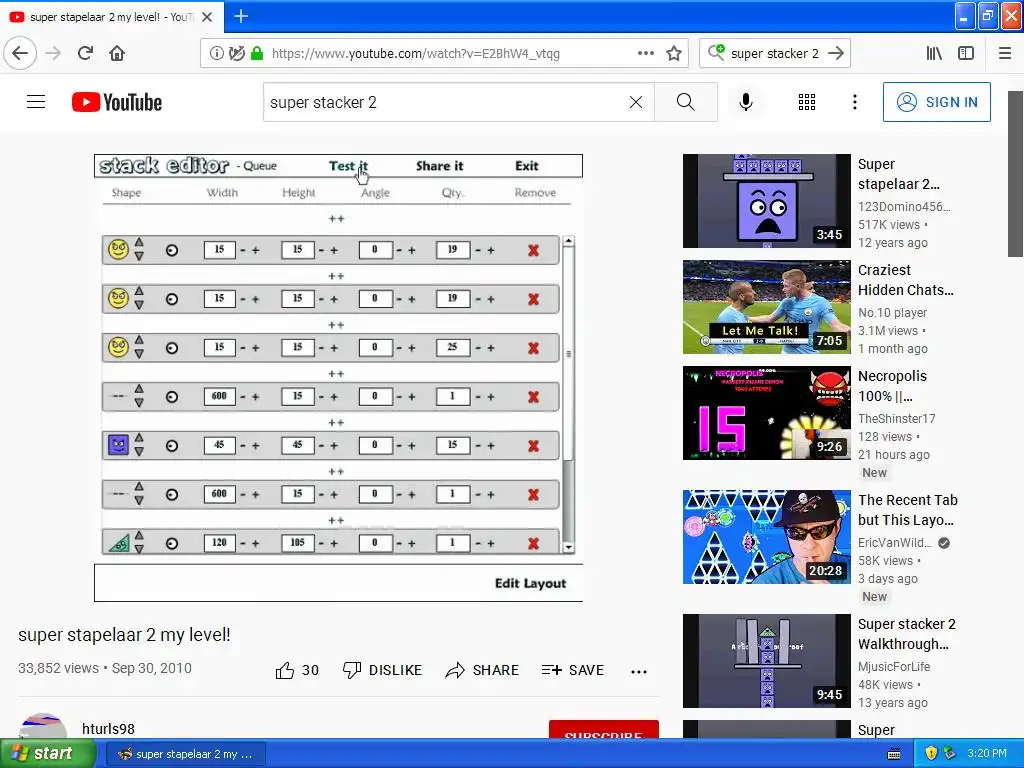
Task: Bookmark this page with star icon
Action: point(674,54)
